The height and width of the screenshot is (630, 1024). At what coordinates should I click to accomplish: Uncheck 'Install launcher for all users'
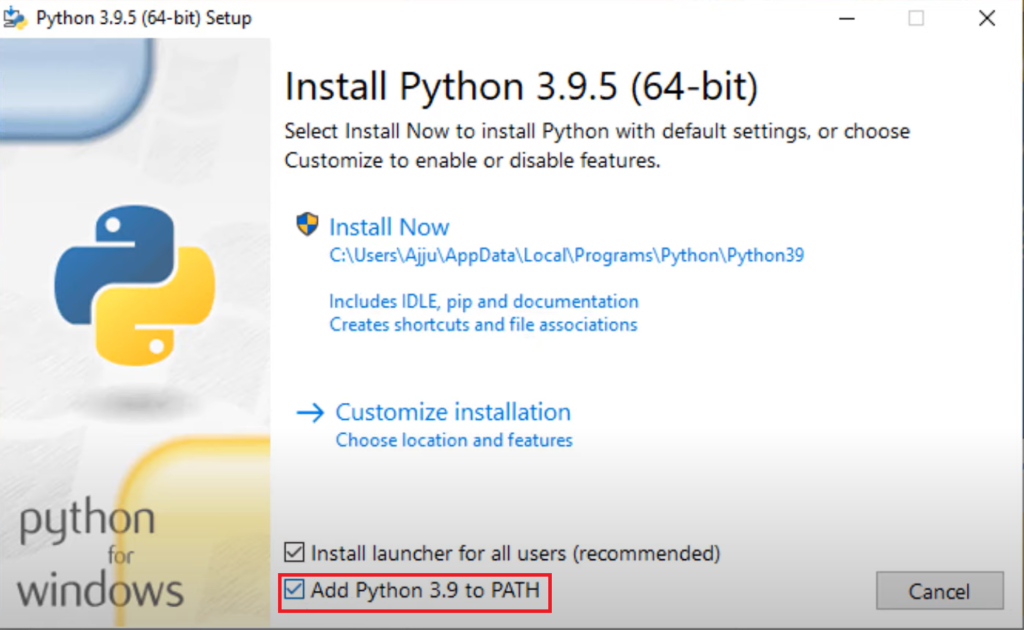tap(293, 553)
